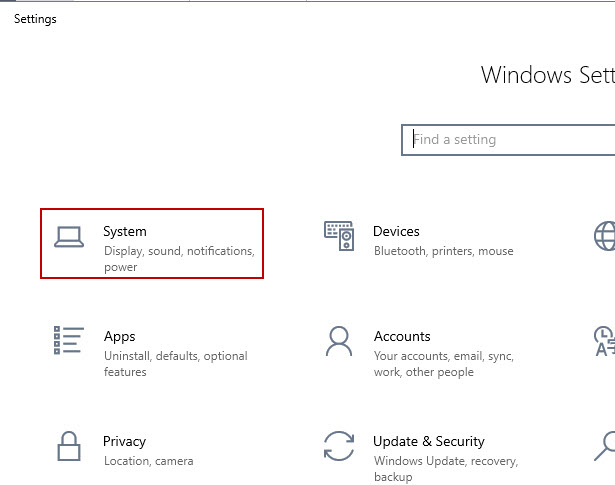Open the Time & Language clock icon
615x485 pixels.
click(605, 341)
